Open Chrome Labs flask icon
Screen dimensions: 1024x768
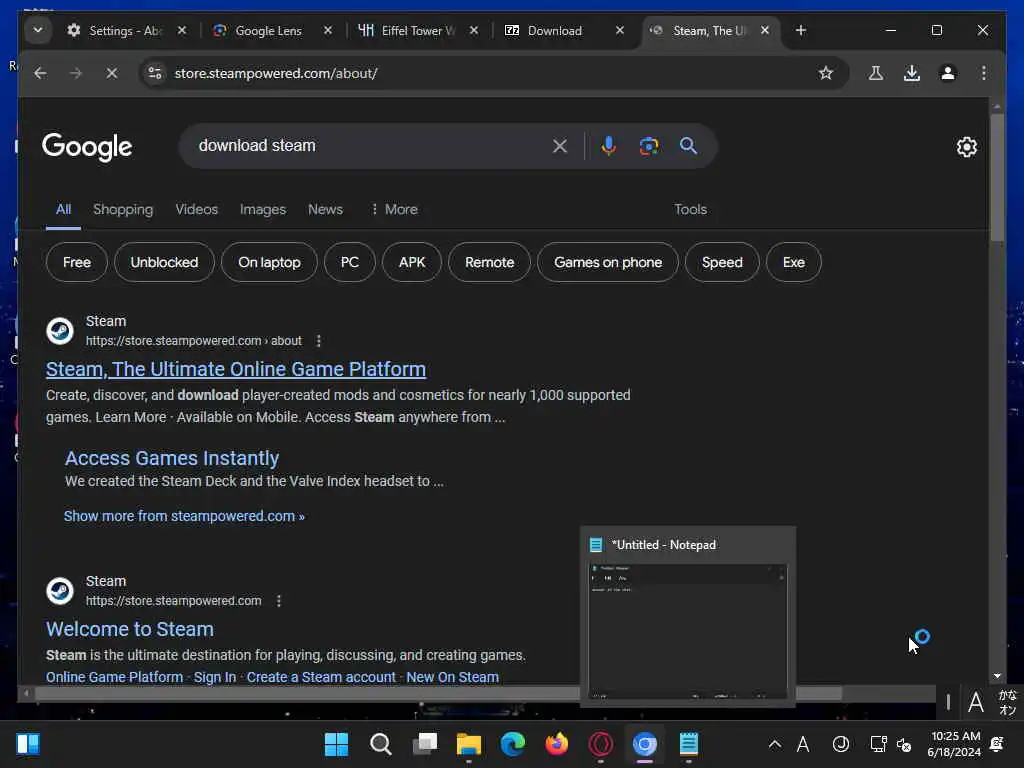(x=876, y=73)
